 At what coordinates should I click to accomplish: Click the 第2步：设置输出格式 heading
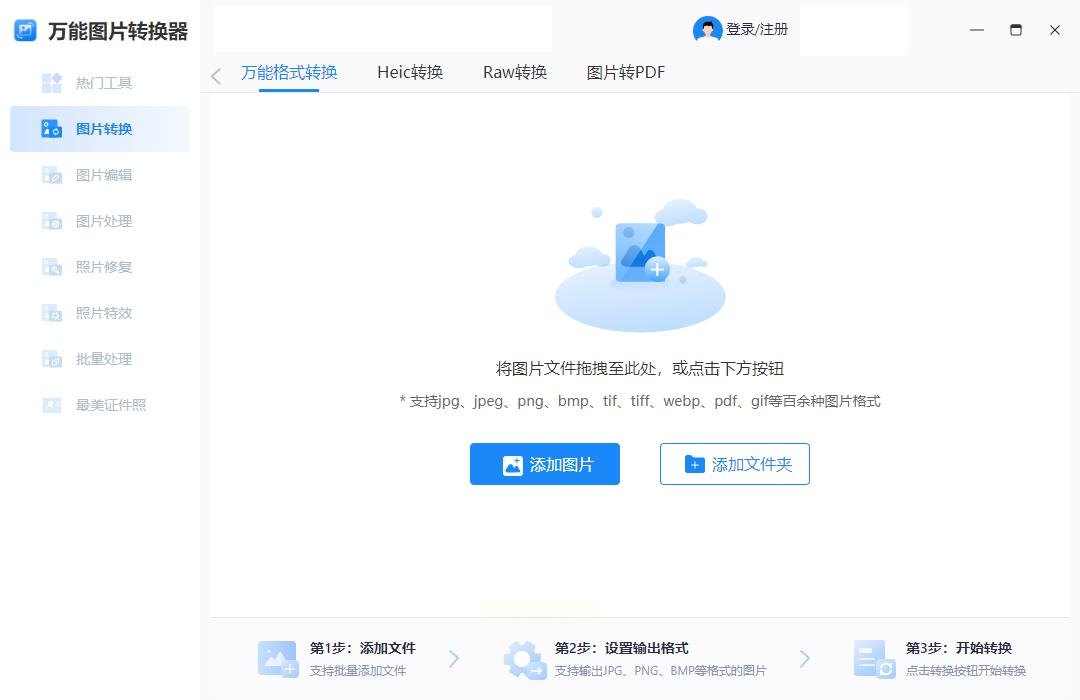coord(621,648)
